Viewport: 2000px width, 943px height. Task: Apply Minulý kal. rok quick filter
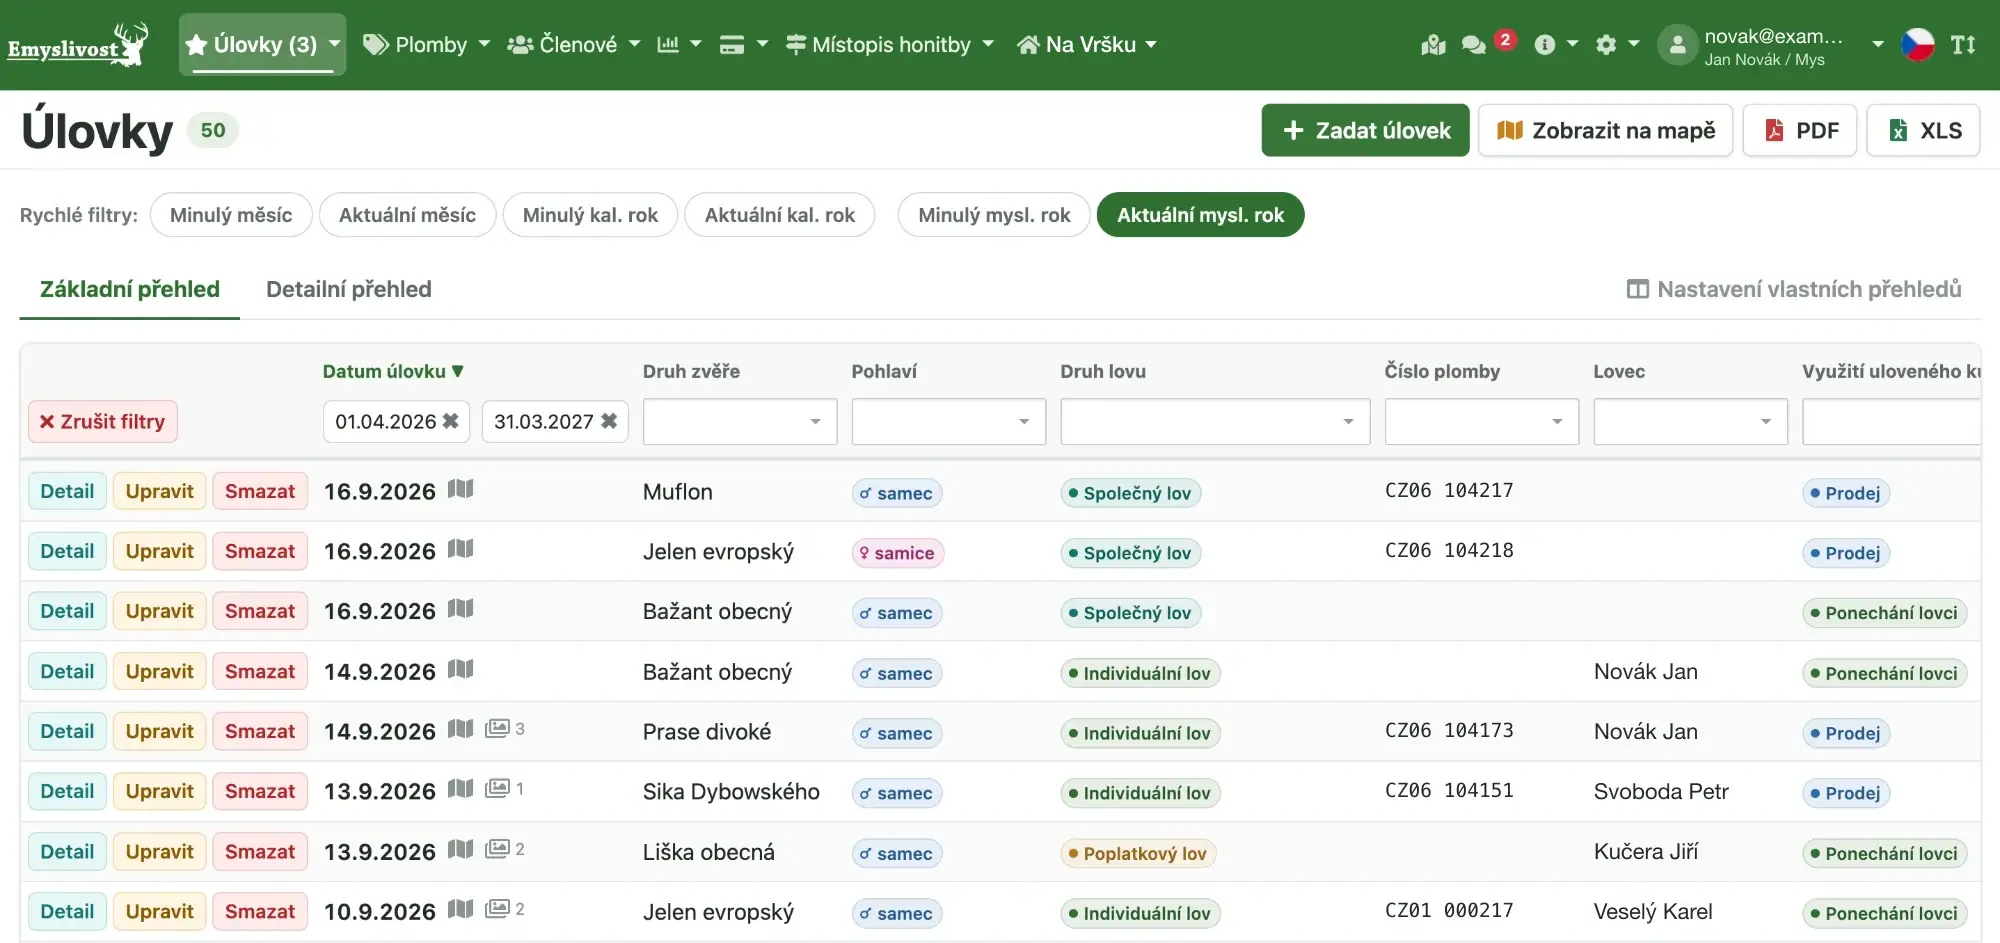(x=590, y=215)
